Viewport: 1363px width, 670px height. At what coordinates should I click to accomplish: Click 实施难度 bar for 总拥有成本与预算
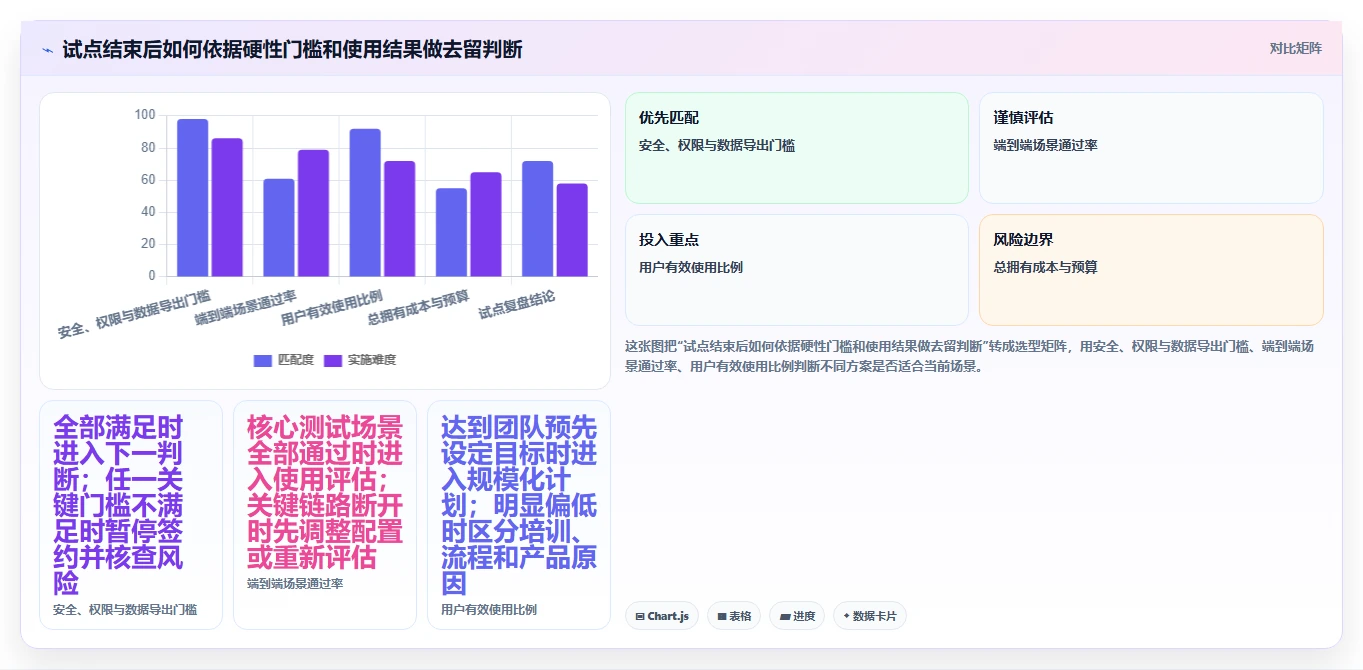pos(486,224)
